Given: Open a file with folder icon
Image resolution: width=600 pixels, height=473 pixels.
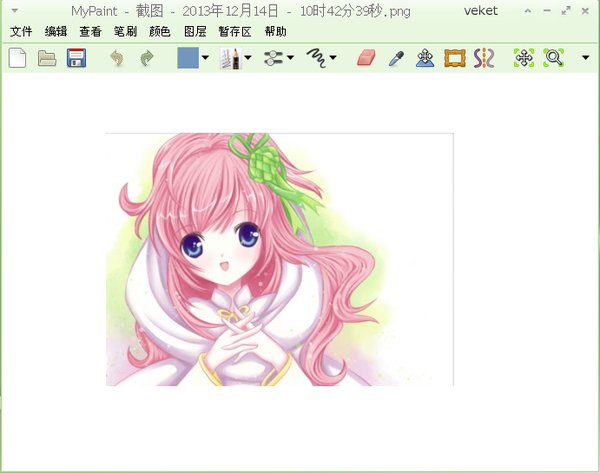Looking at the screenshot, I should [47, 58].
